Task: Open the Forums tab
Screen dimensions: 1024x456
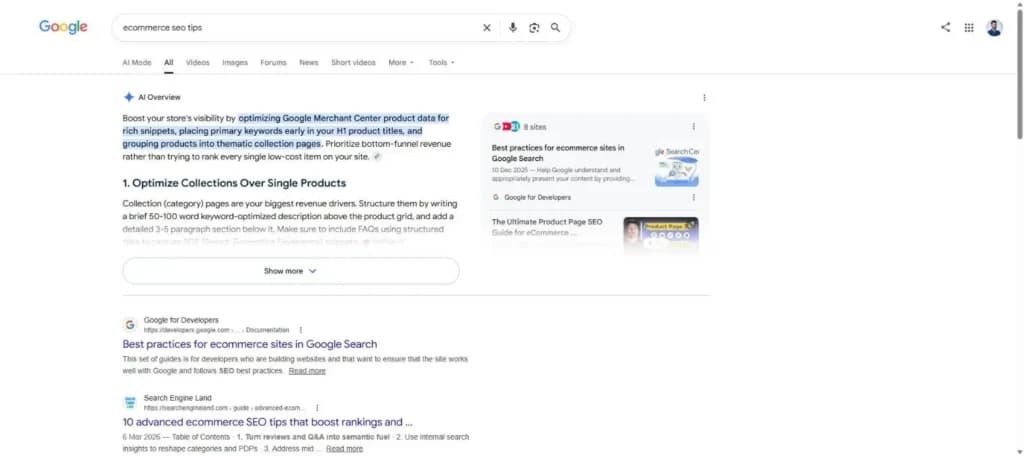Action: point(273,63)
